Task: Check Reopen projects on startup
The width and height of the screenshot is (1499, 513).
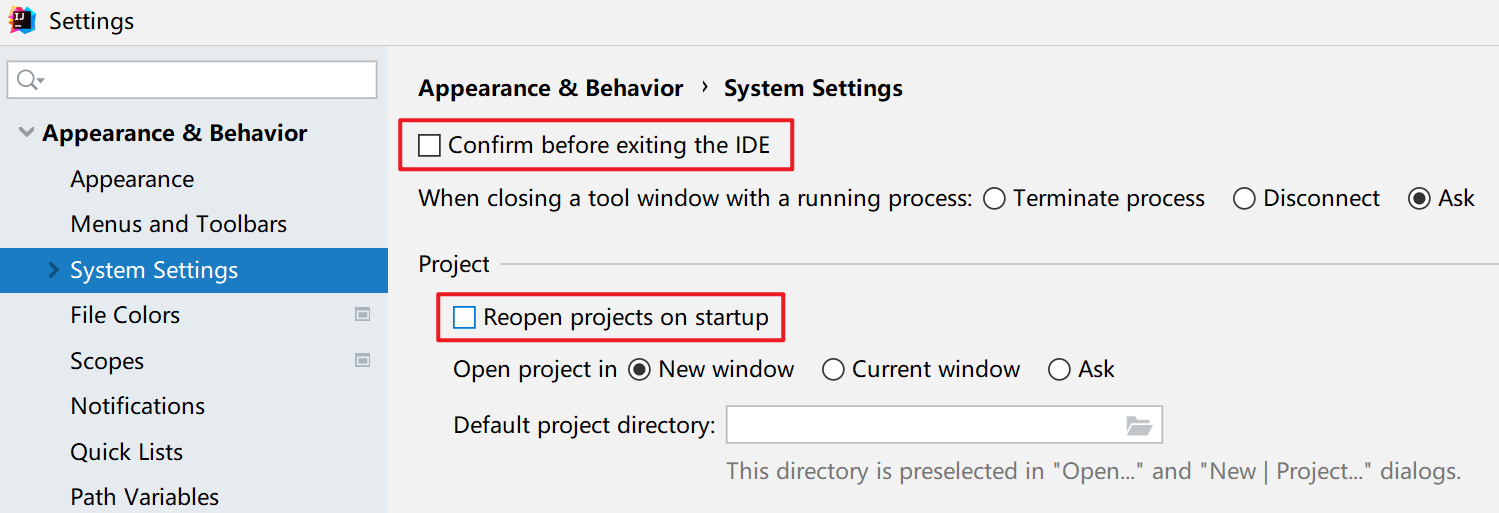Action: point(464,318)
